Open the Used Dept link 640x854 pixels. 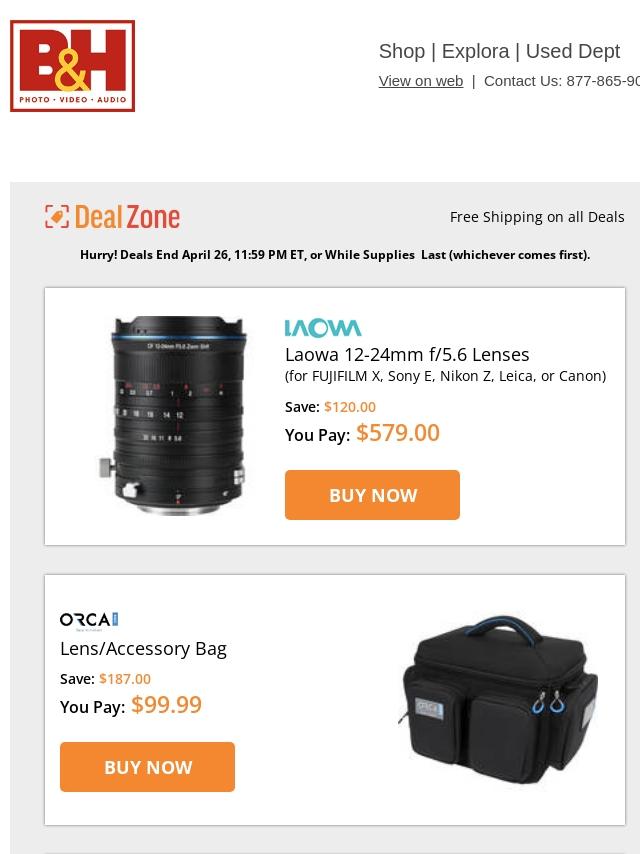pyautogui.click(x=572, y=51)
